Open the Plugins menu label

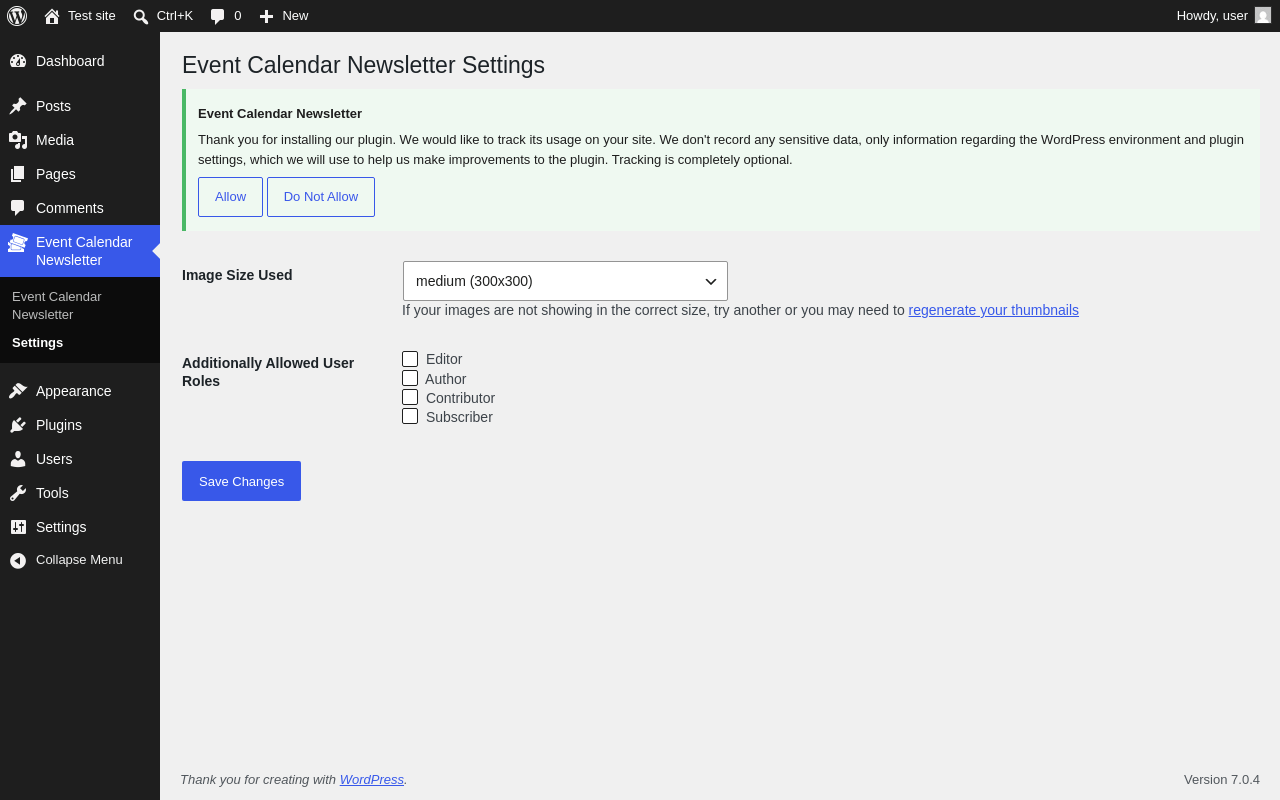[59, 425]
